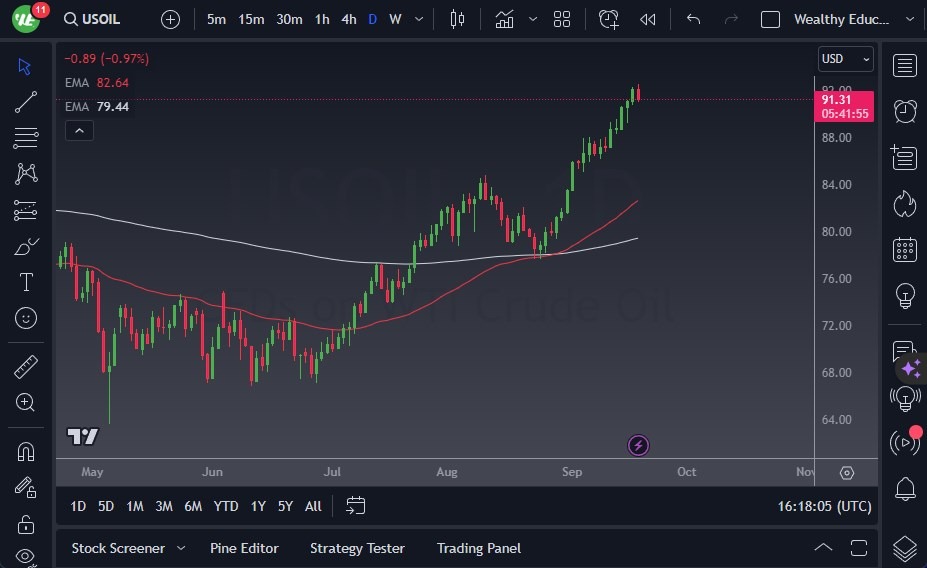The image size is (927, 568).
Task: Set the chart range to YTD
Action: 226,506
